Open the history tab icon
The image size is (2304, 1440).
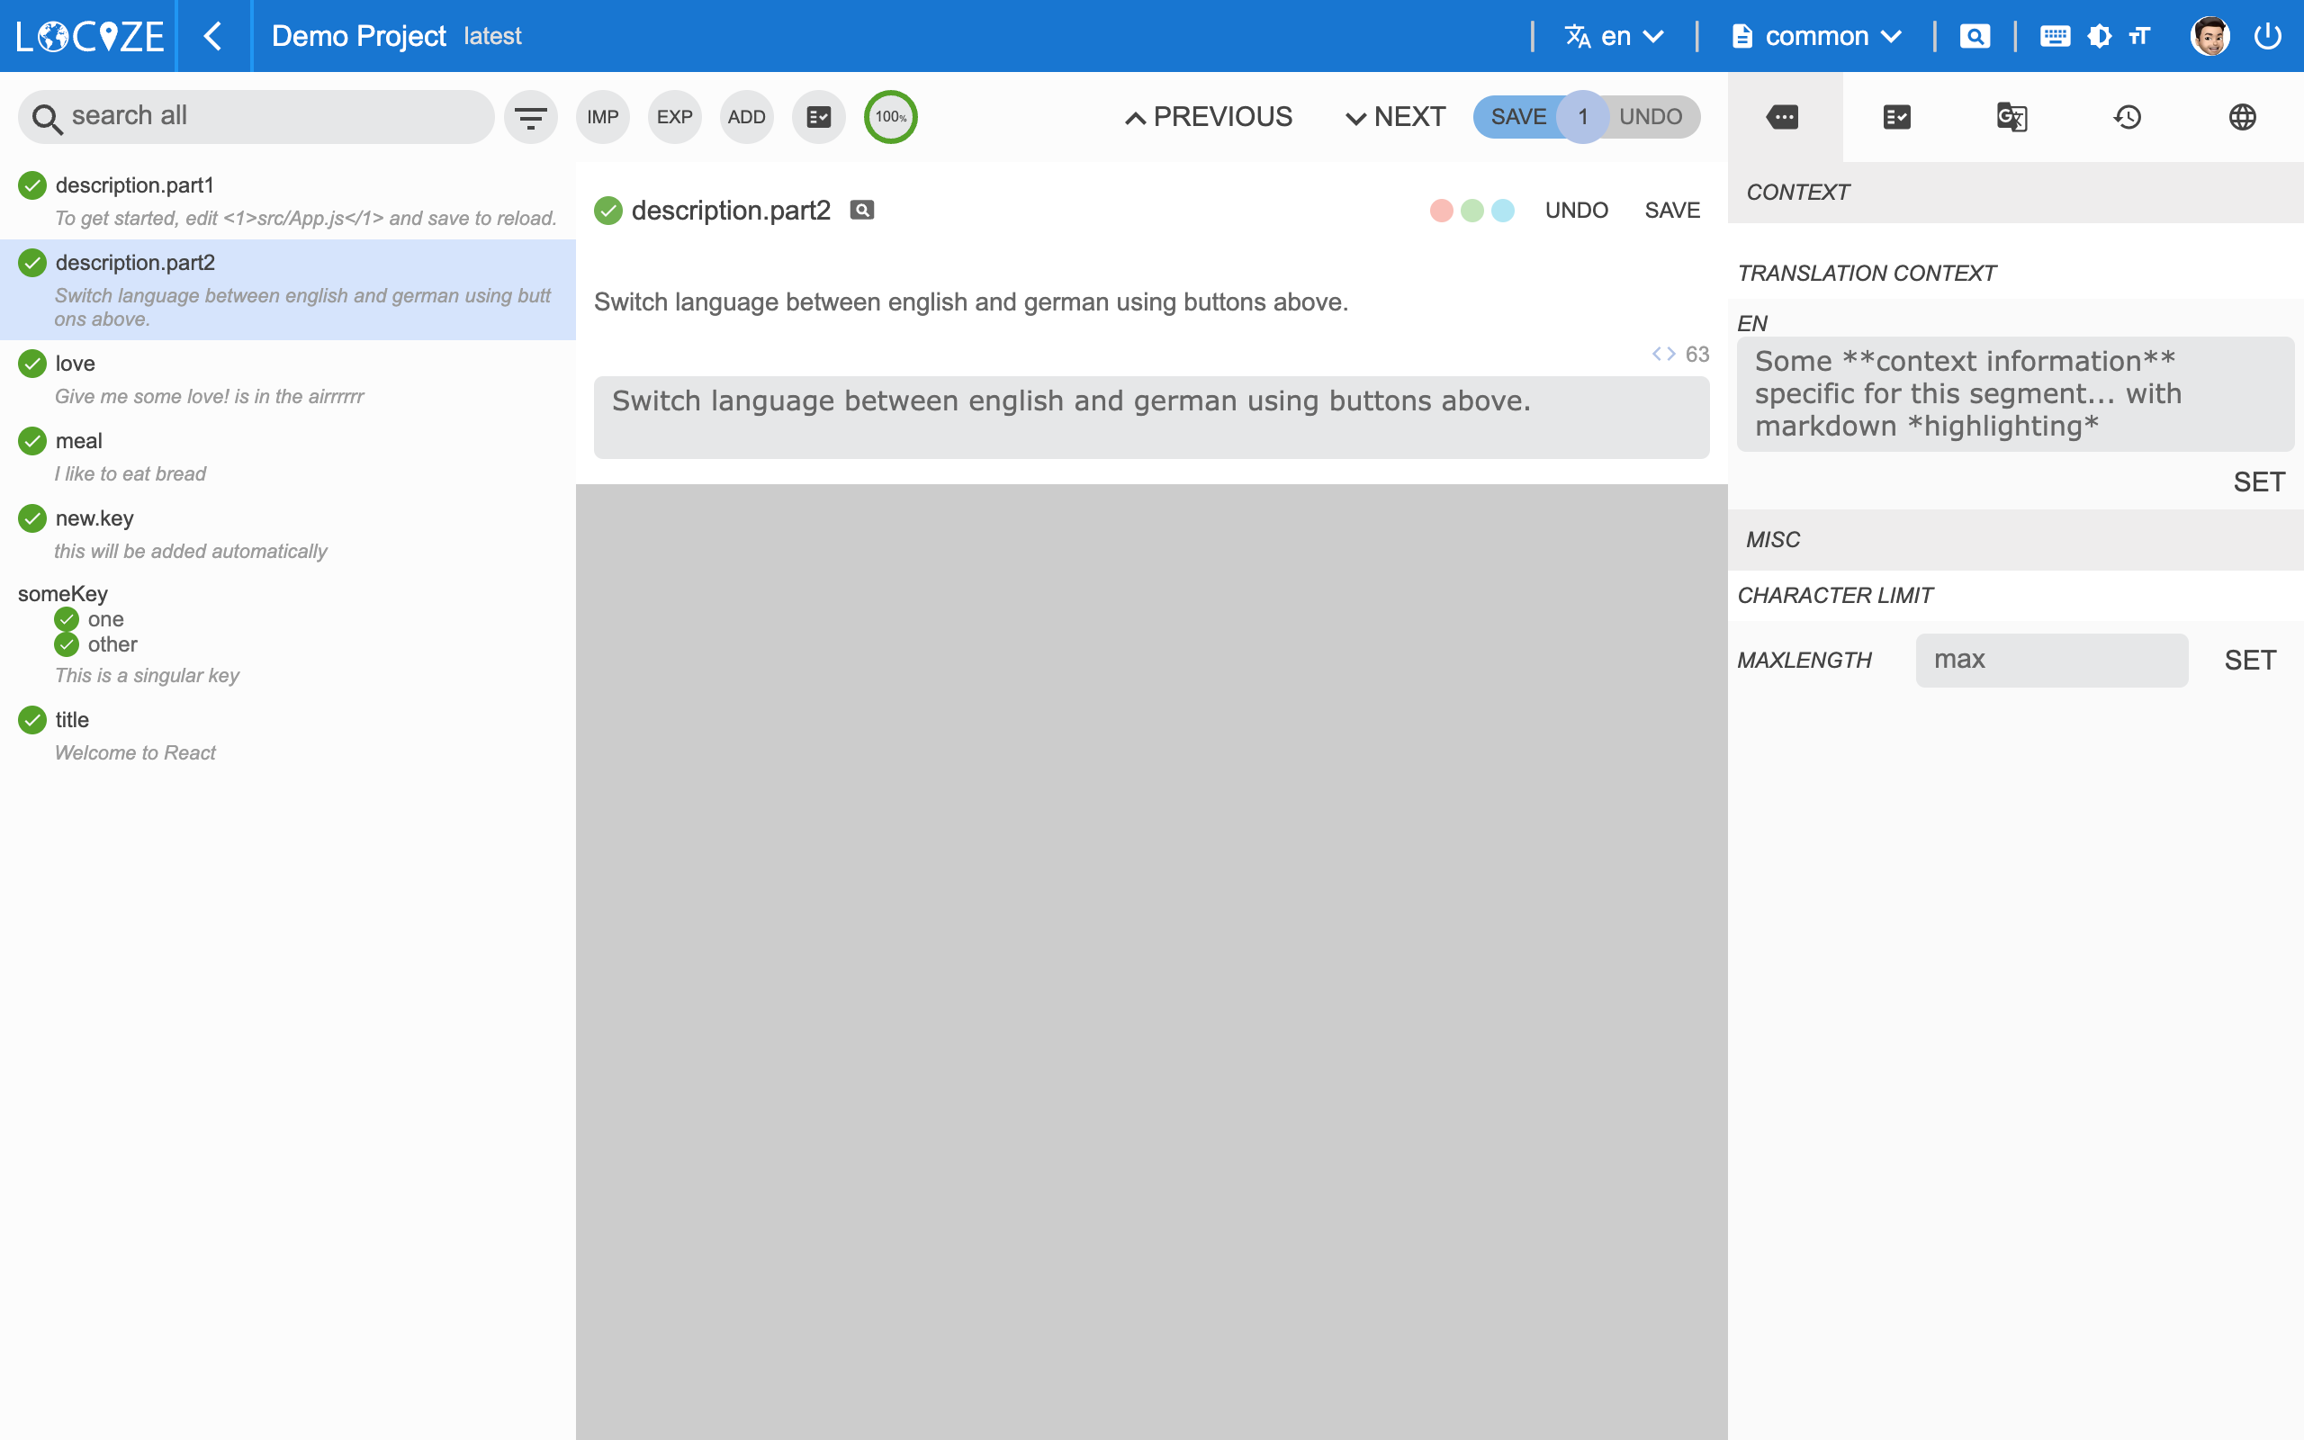click(2127, 117)
